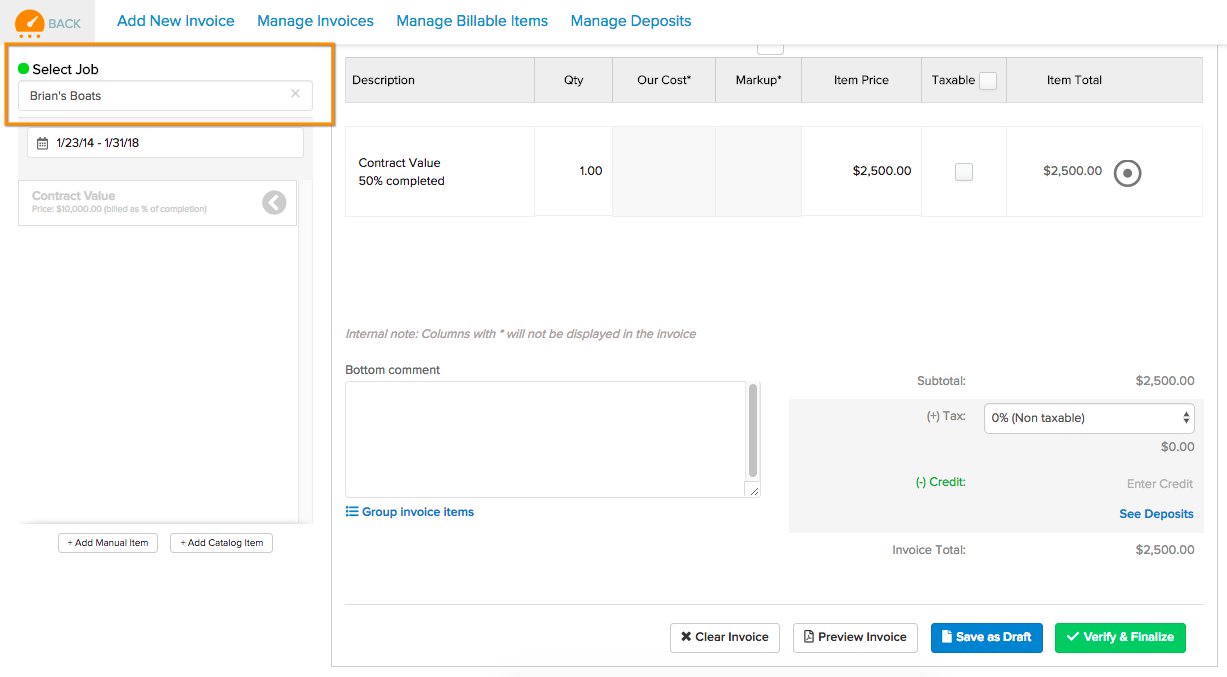The image size is (1227, 677).
Task: Click the bottom comment scrollbar
Action: click(x=753, y=430)
